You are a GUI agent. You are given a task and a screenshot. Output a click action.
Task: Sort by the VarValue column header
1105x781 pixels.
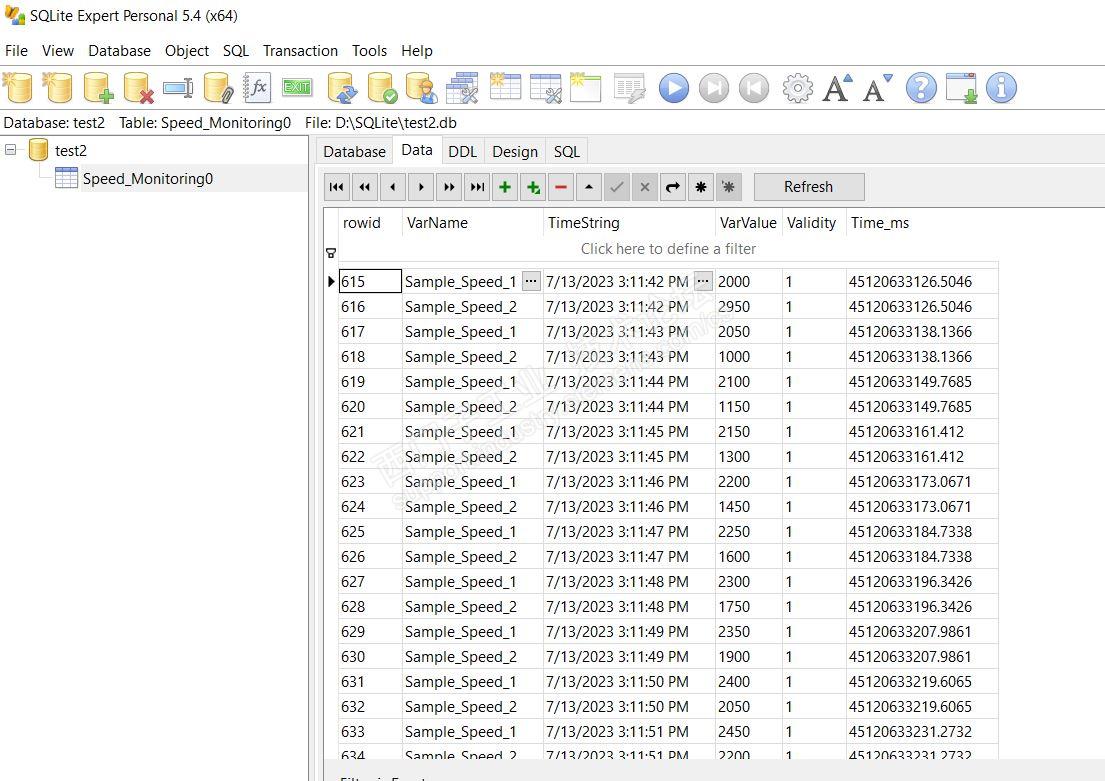coord(748,223)
